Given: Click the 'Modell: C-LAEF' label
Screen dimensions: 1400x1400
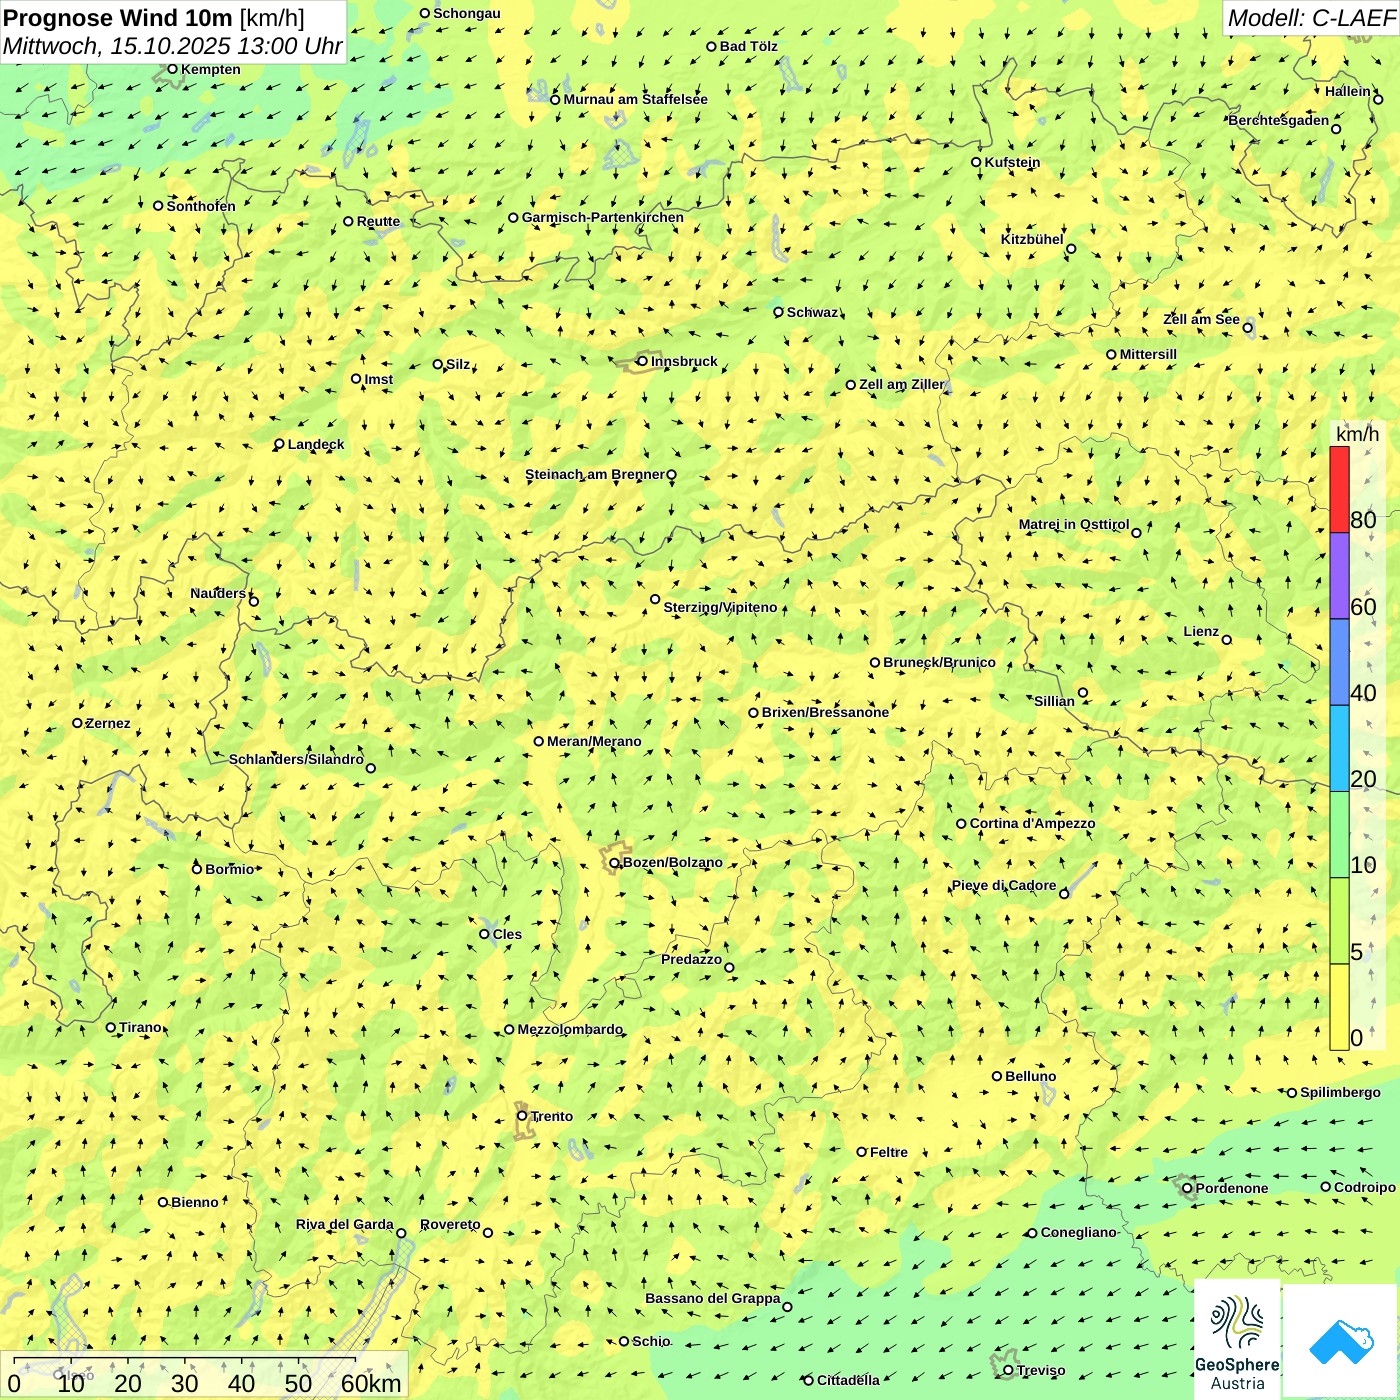Looking at the screenshot, I should [1311, 18].
